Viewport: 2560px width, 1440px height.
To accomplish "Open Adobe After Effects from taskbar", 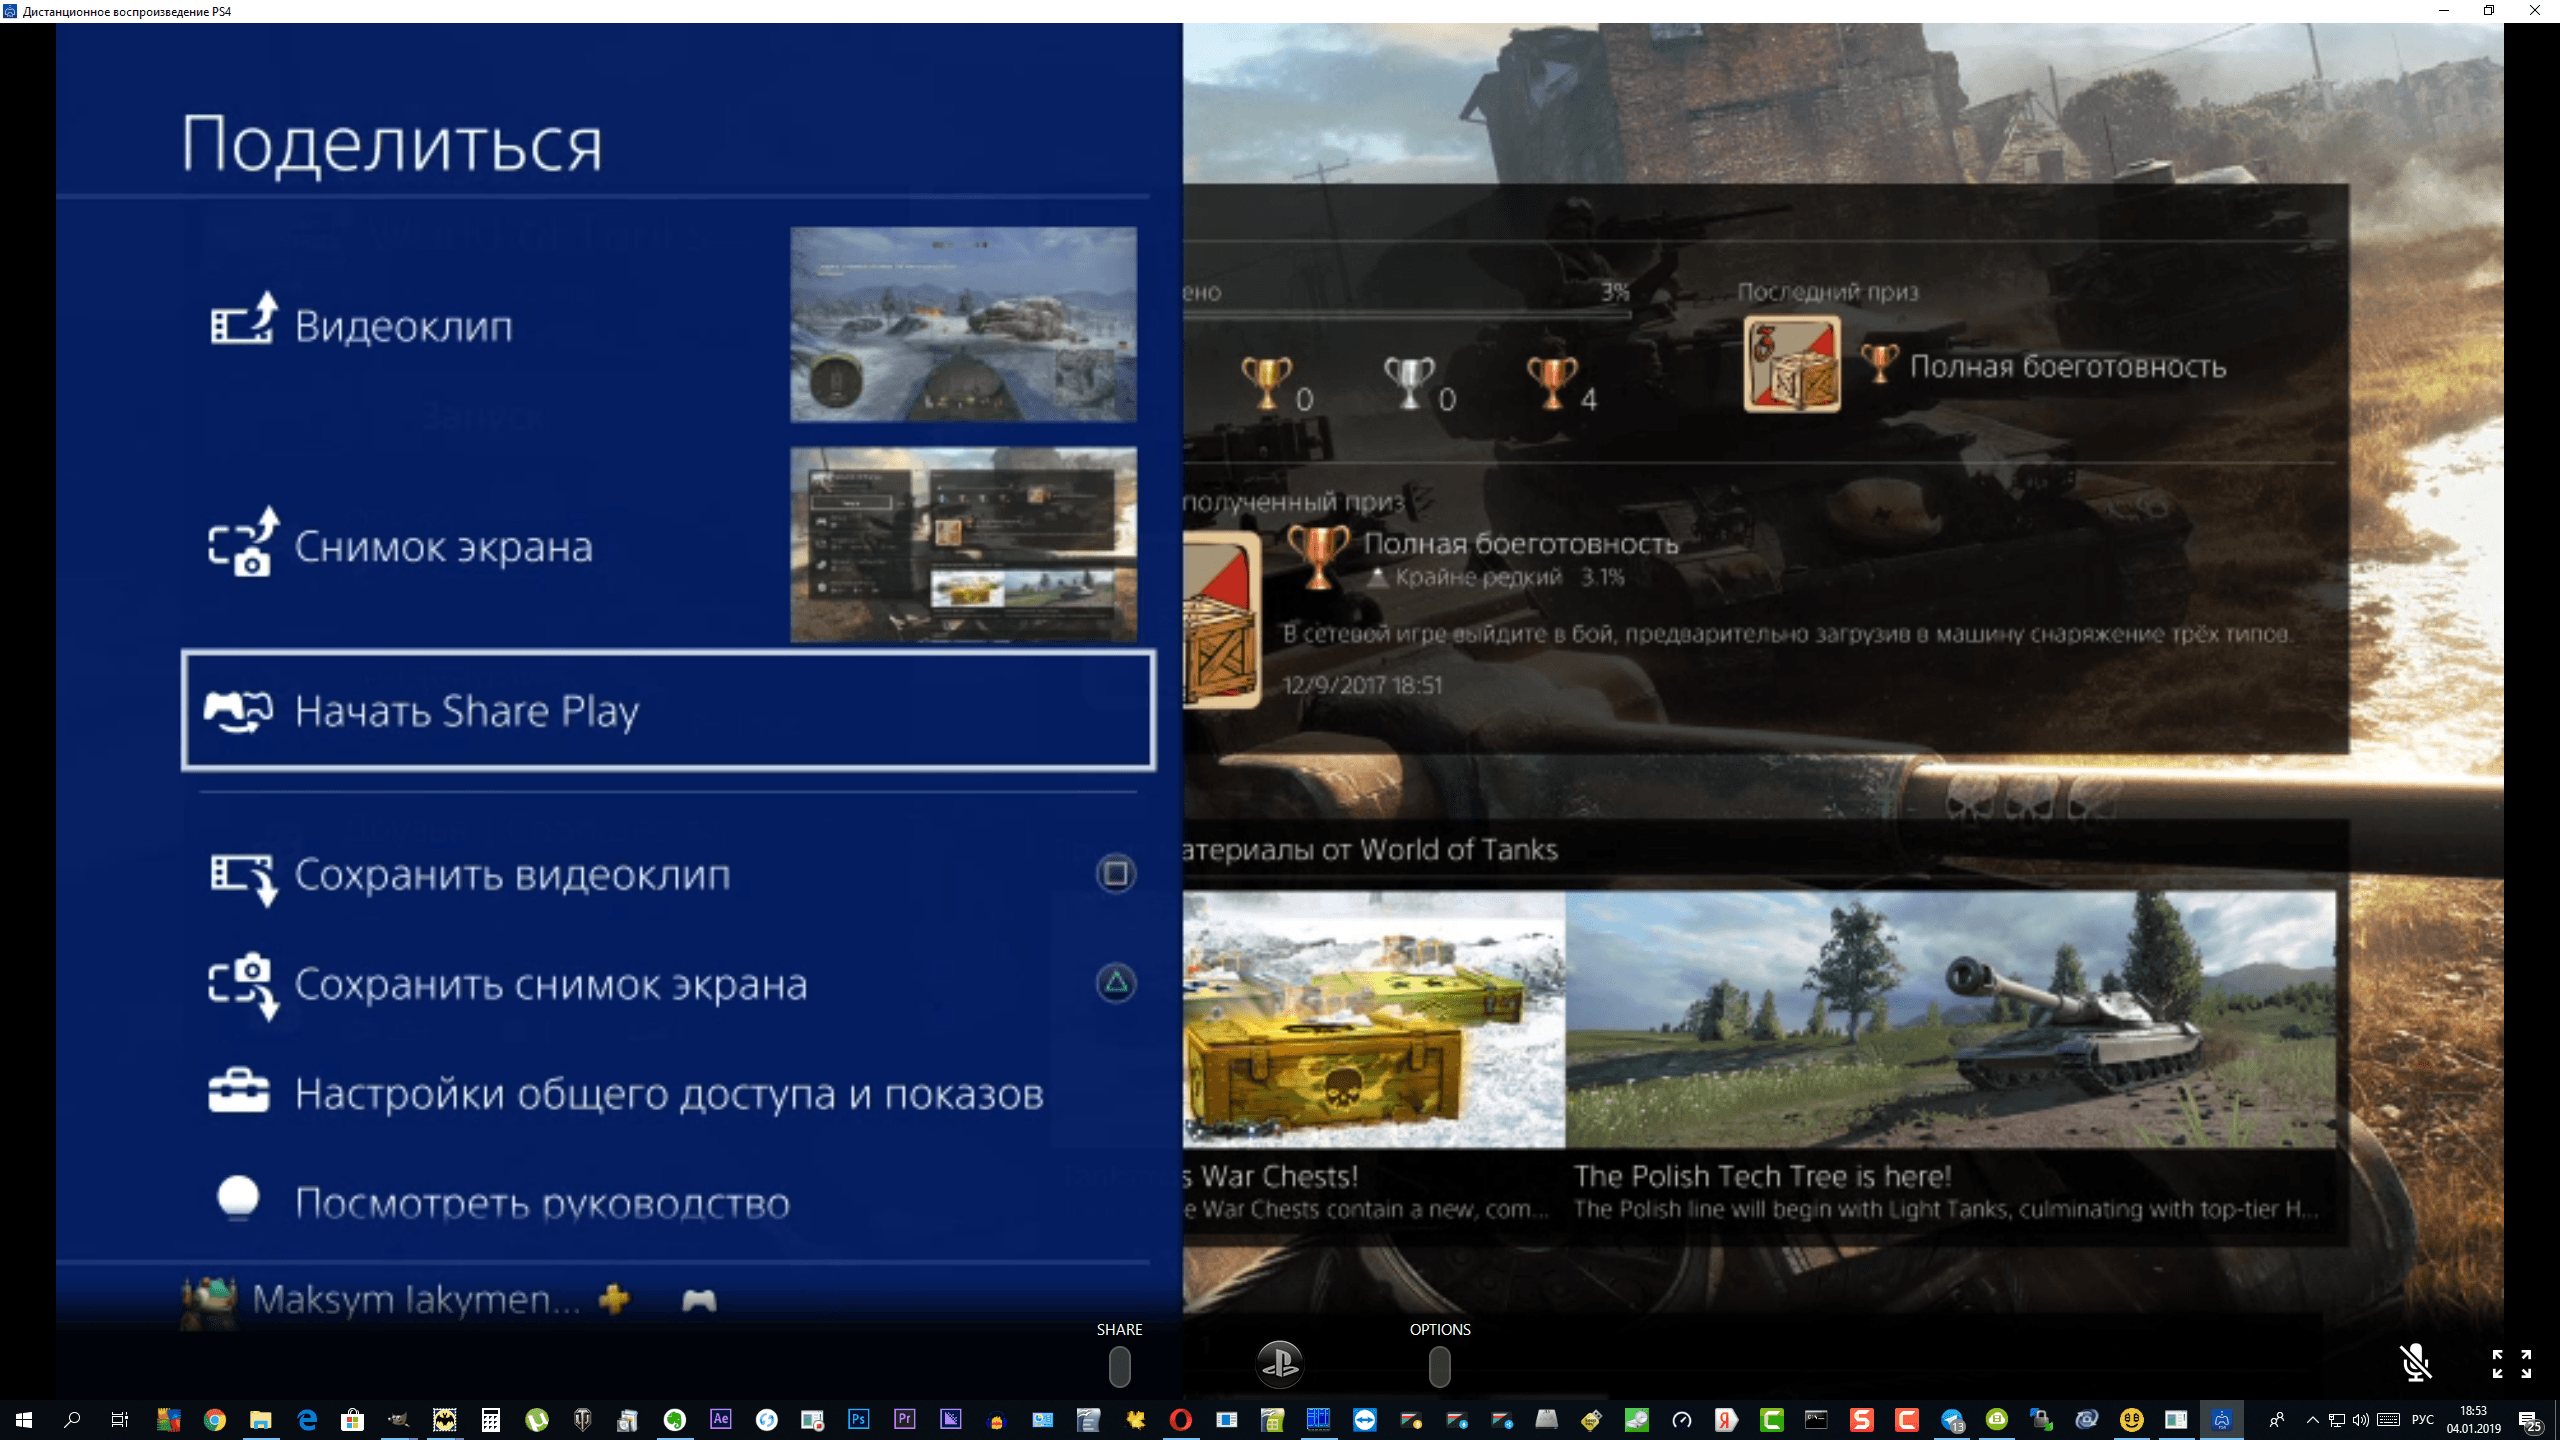I will (720, 1420).
